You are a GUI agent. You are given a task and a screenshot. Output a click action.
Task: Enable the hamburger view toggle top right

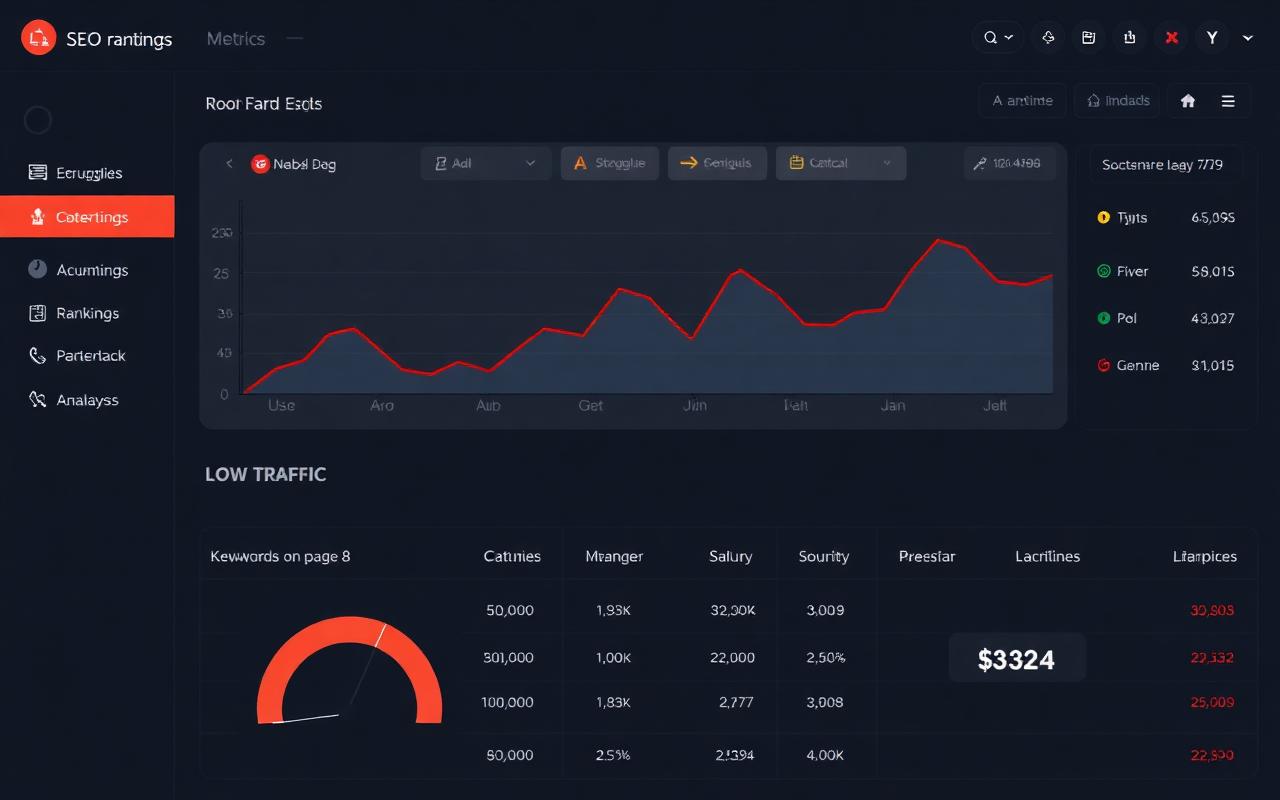point(1229,100)
